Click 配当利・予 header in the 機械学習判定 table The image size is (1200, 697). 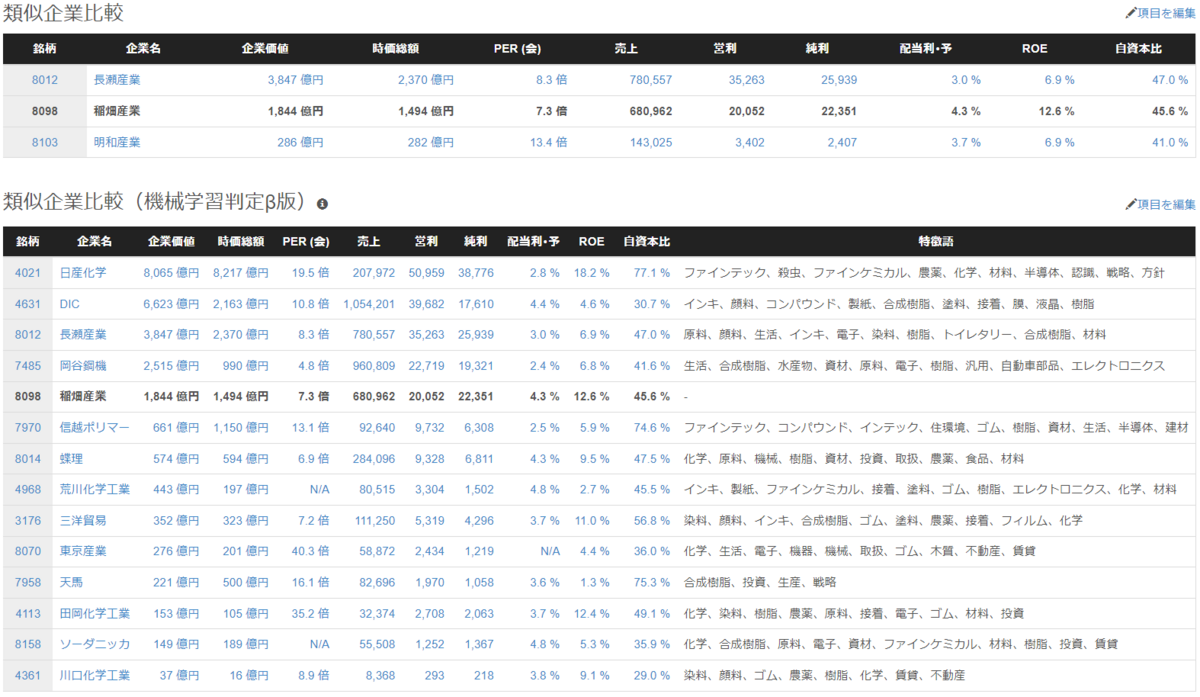pos(533,241)
